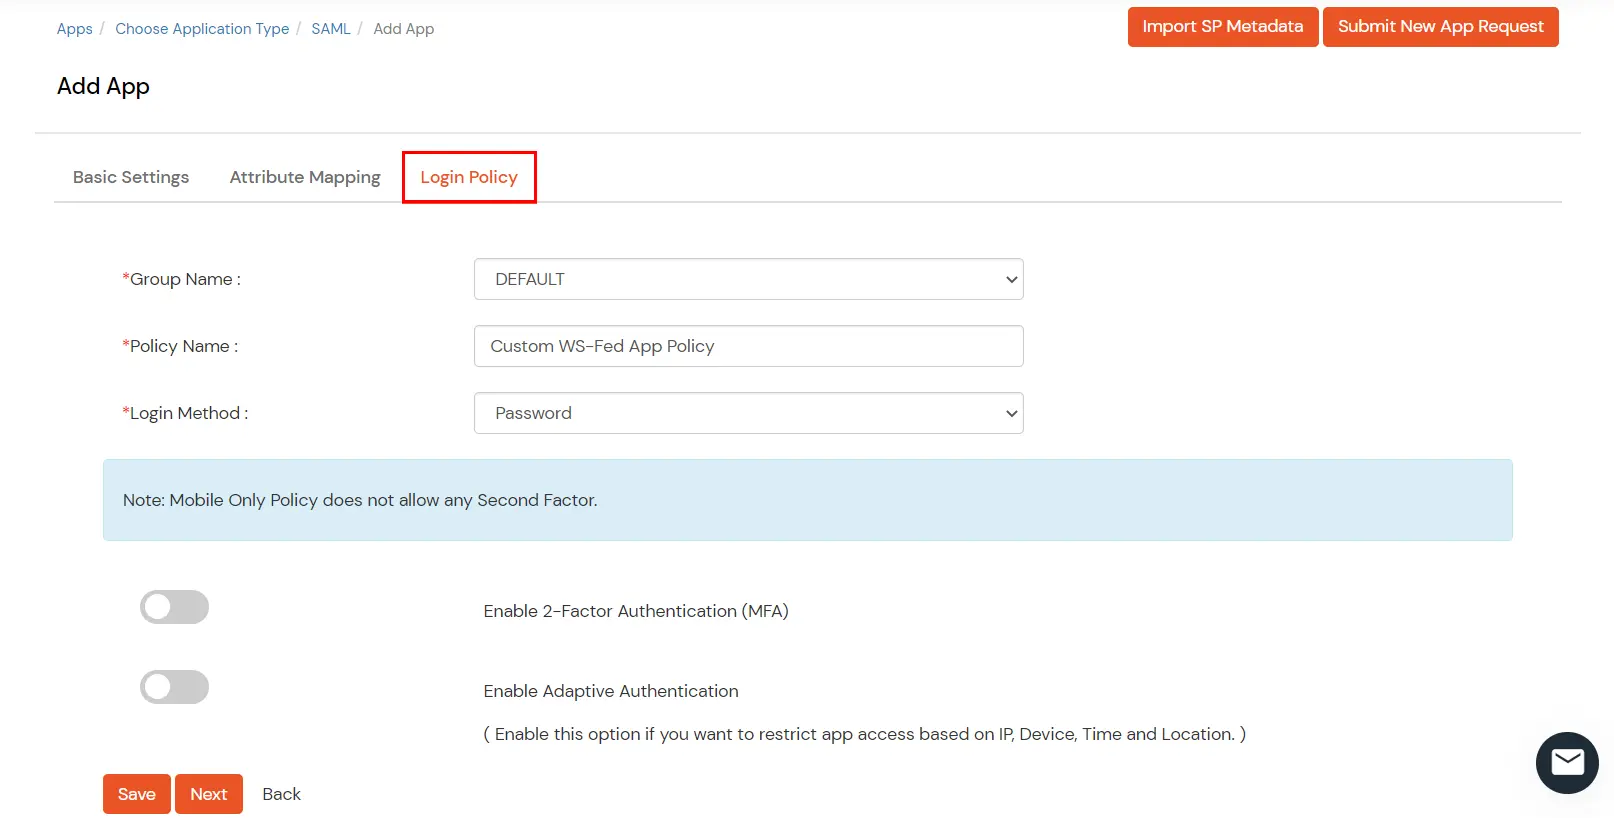Click the Next button

(209, 794)
